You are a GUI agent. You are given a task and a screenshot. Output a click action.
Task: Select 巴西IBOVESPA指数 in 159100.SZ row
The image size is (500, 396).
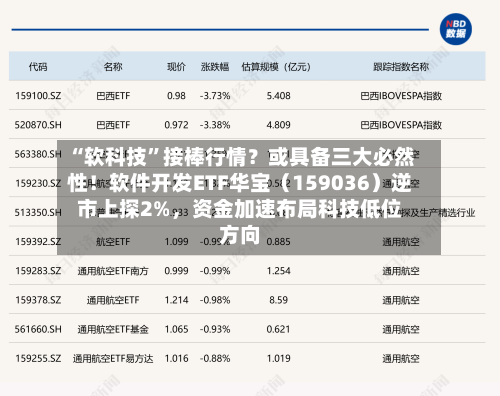pos(401,96)
